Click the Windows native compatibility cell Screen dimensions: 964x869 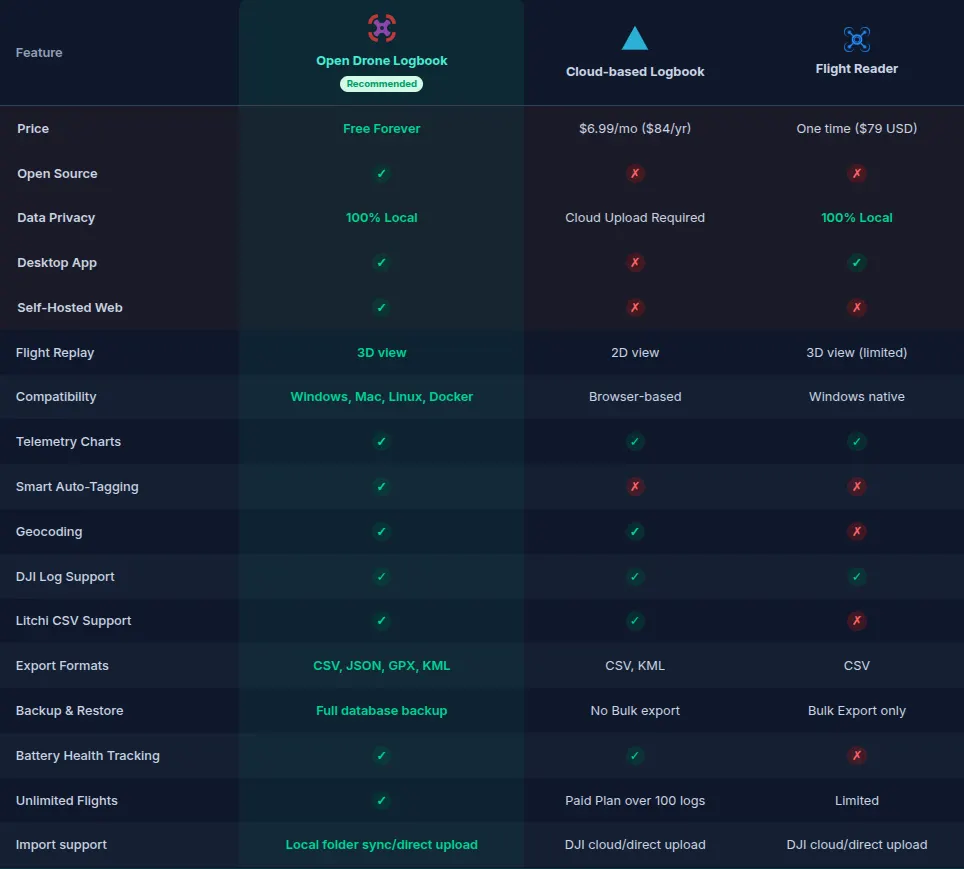856,397
